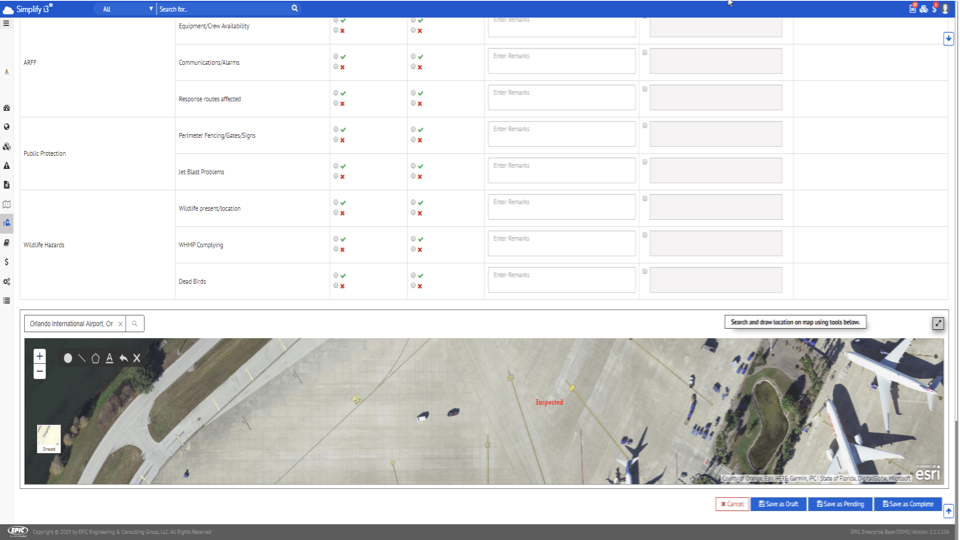Select the polygon draw tool on map
Image resolution: width=960 pixels, height=540 pixels.
click(96, 358)
